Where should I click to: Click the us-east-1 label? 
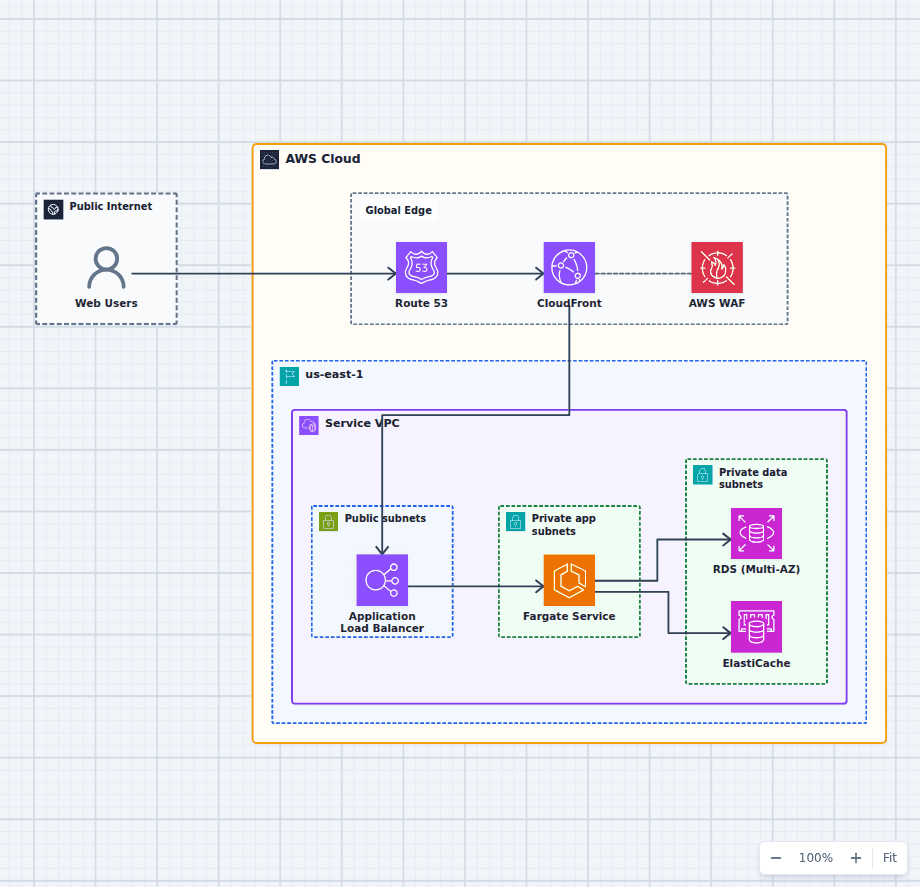[334, 374]
